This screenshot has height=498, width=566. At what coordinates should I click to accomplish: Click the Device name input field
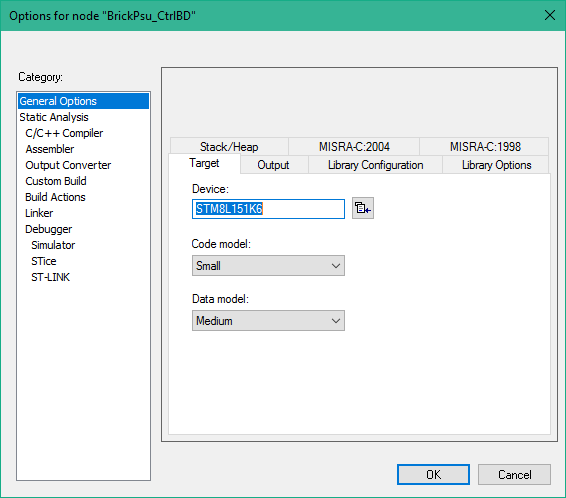click(x=268, y=209)
